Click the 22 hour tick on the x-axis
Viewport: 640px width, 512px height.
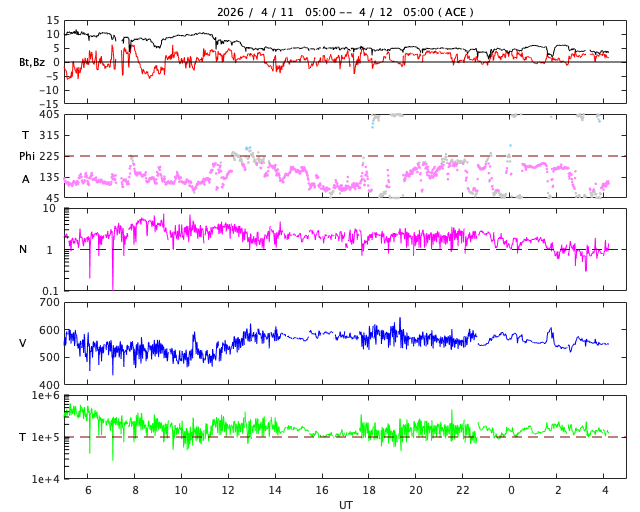463,491
